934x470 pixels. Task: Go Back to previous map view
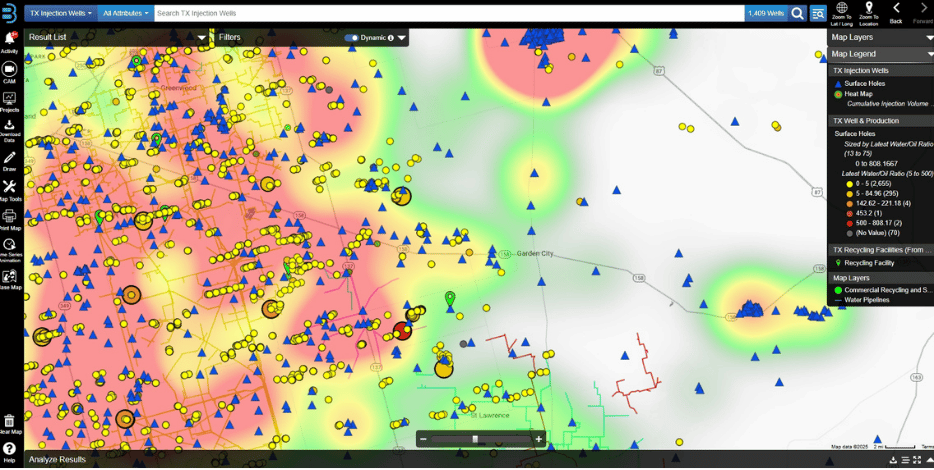[896, 11]
